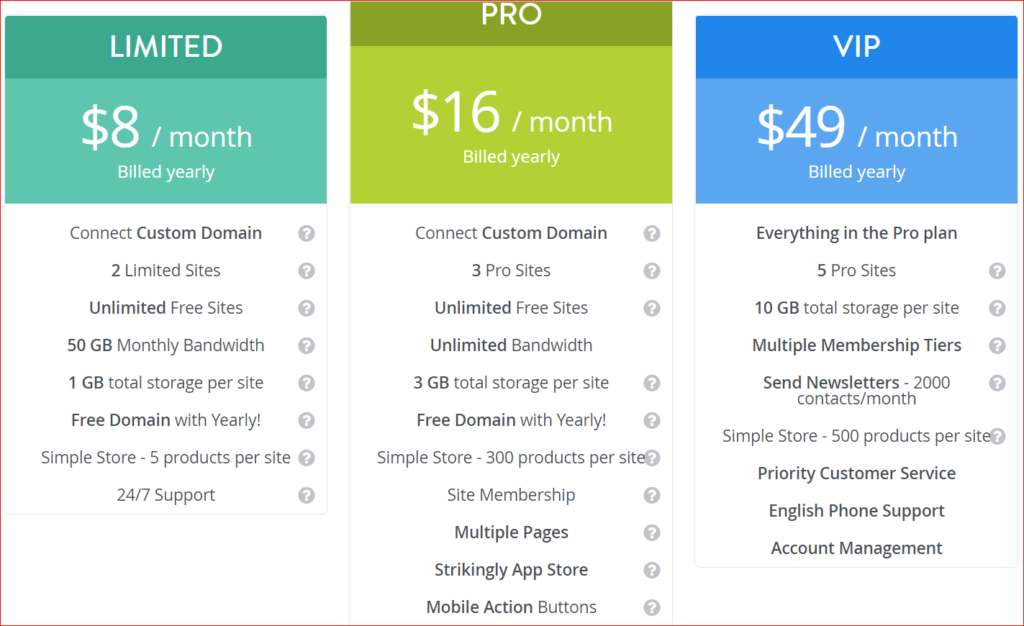The image size is (1024, 626).
Task: Show help for 10 GB total storage
Action: tap(997, 308)
